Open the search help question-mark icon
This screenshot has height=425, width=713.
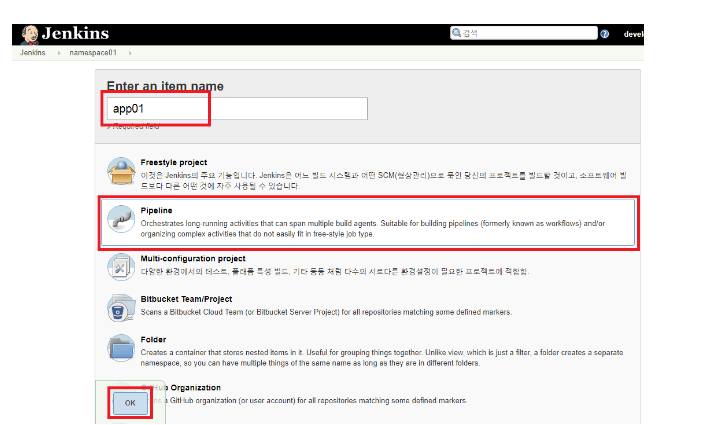(604, 34)
